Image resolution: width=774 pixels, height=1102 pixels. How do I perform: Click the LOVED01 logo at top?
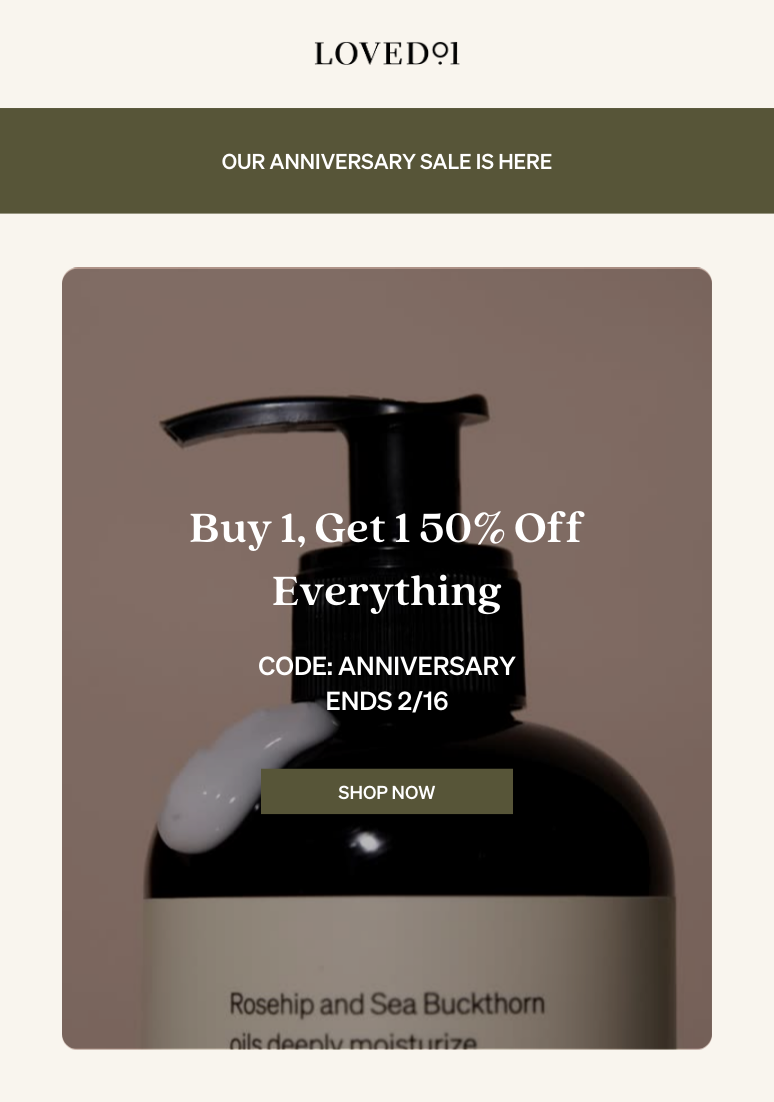click(x=387, y=53)
